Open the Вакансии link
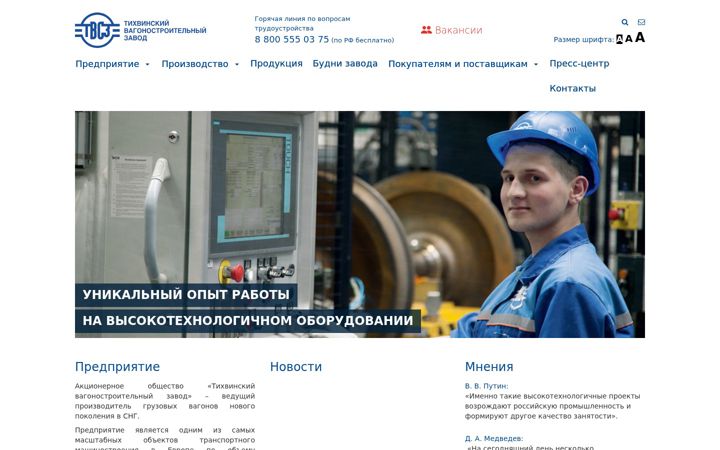The image size is (720, 450). 458,30
